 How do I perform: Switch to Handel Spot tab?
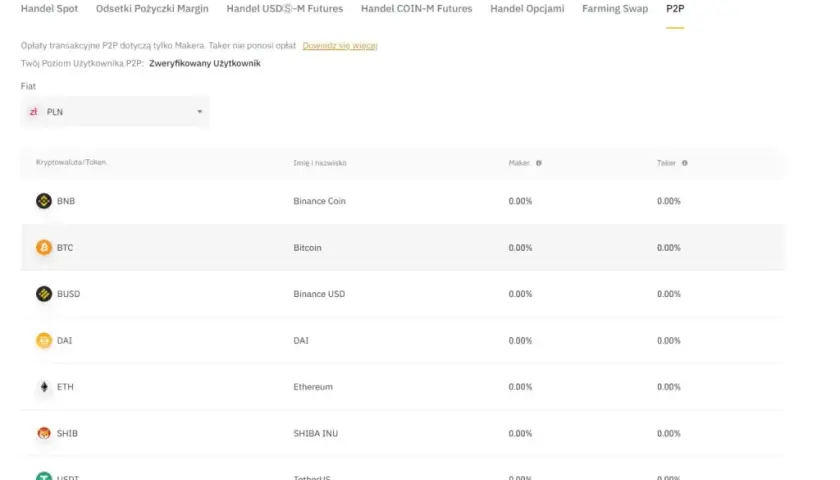tap(49, 9)
